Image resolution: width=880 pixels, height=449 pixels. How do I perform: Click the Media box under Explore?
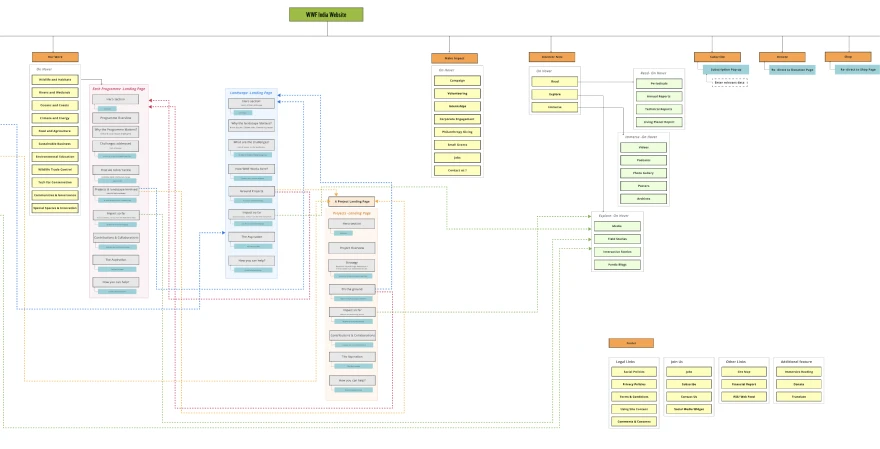(617, 226)
